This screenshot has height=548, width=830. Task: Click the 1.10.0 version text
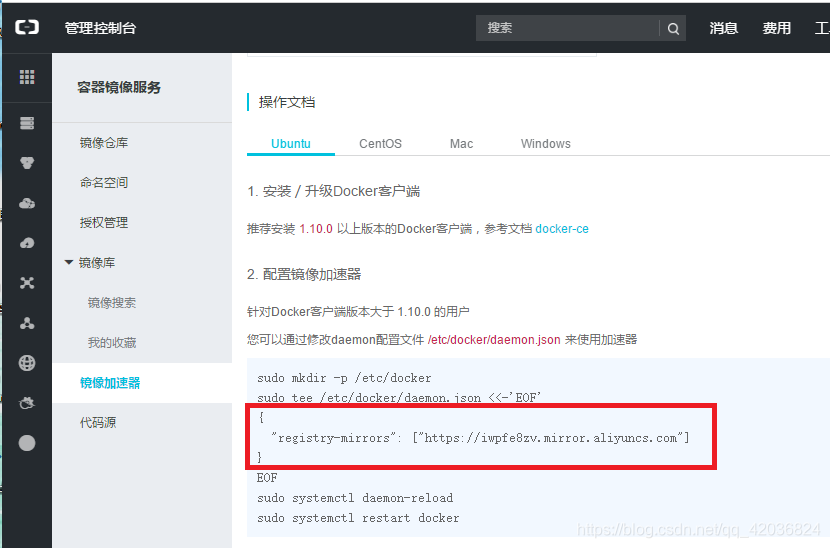(316, 229)
